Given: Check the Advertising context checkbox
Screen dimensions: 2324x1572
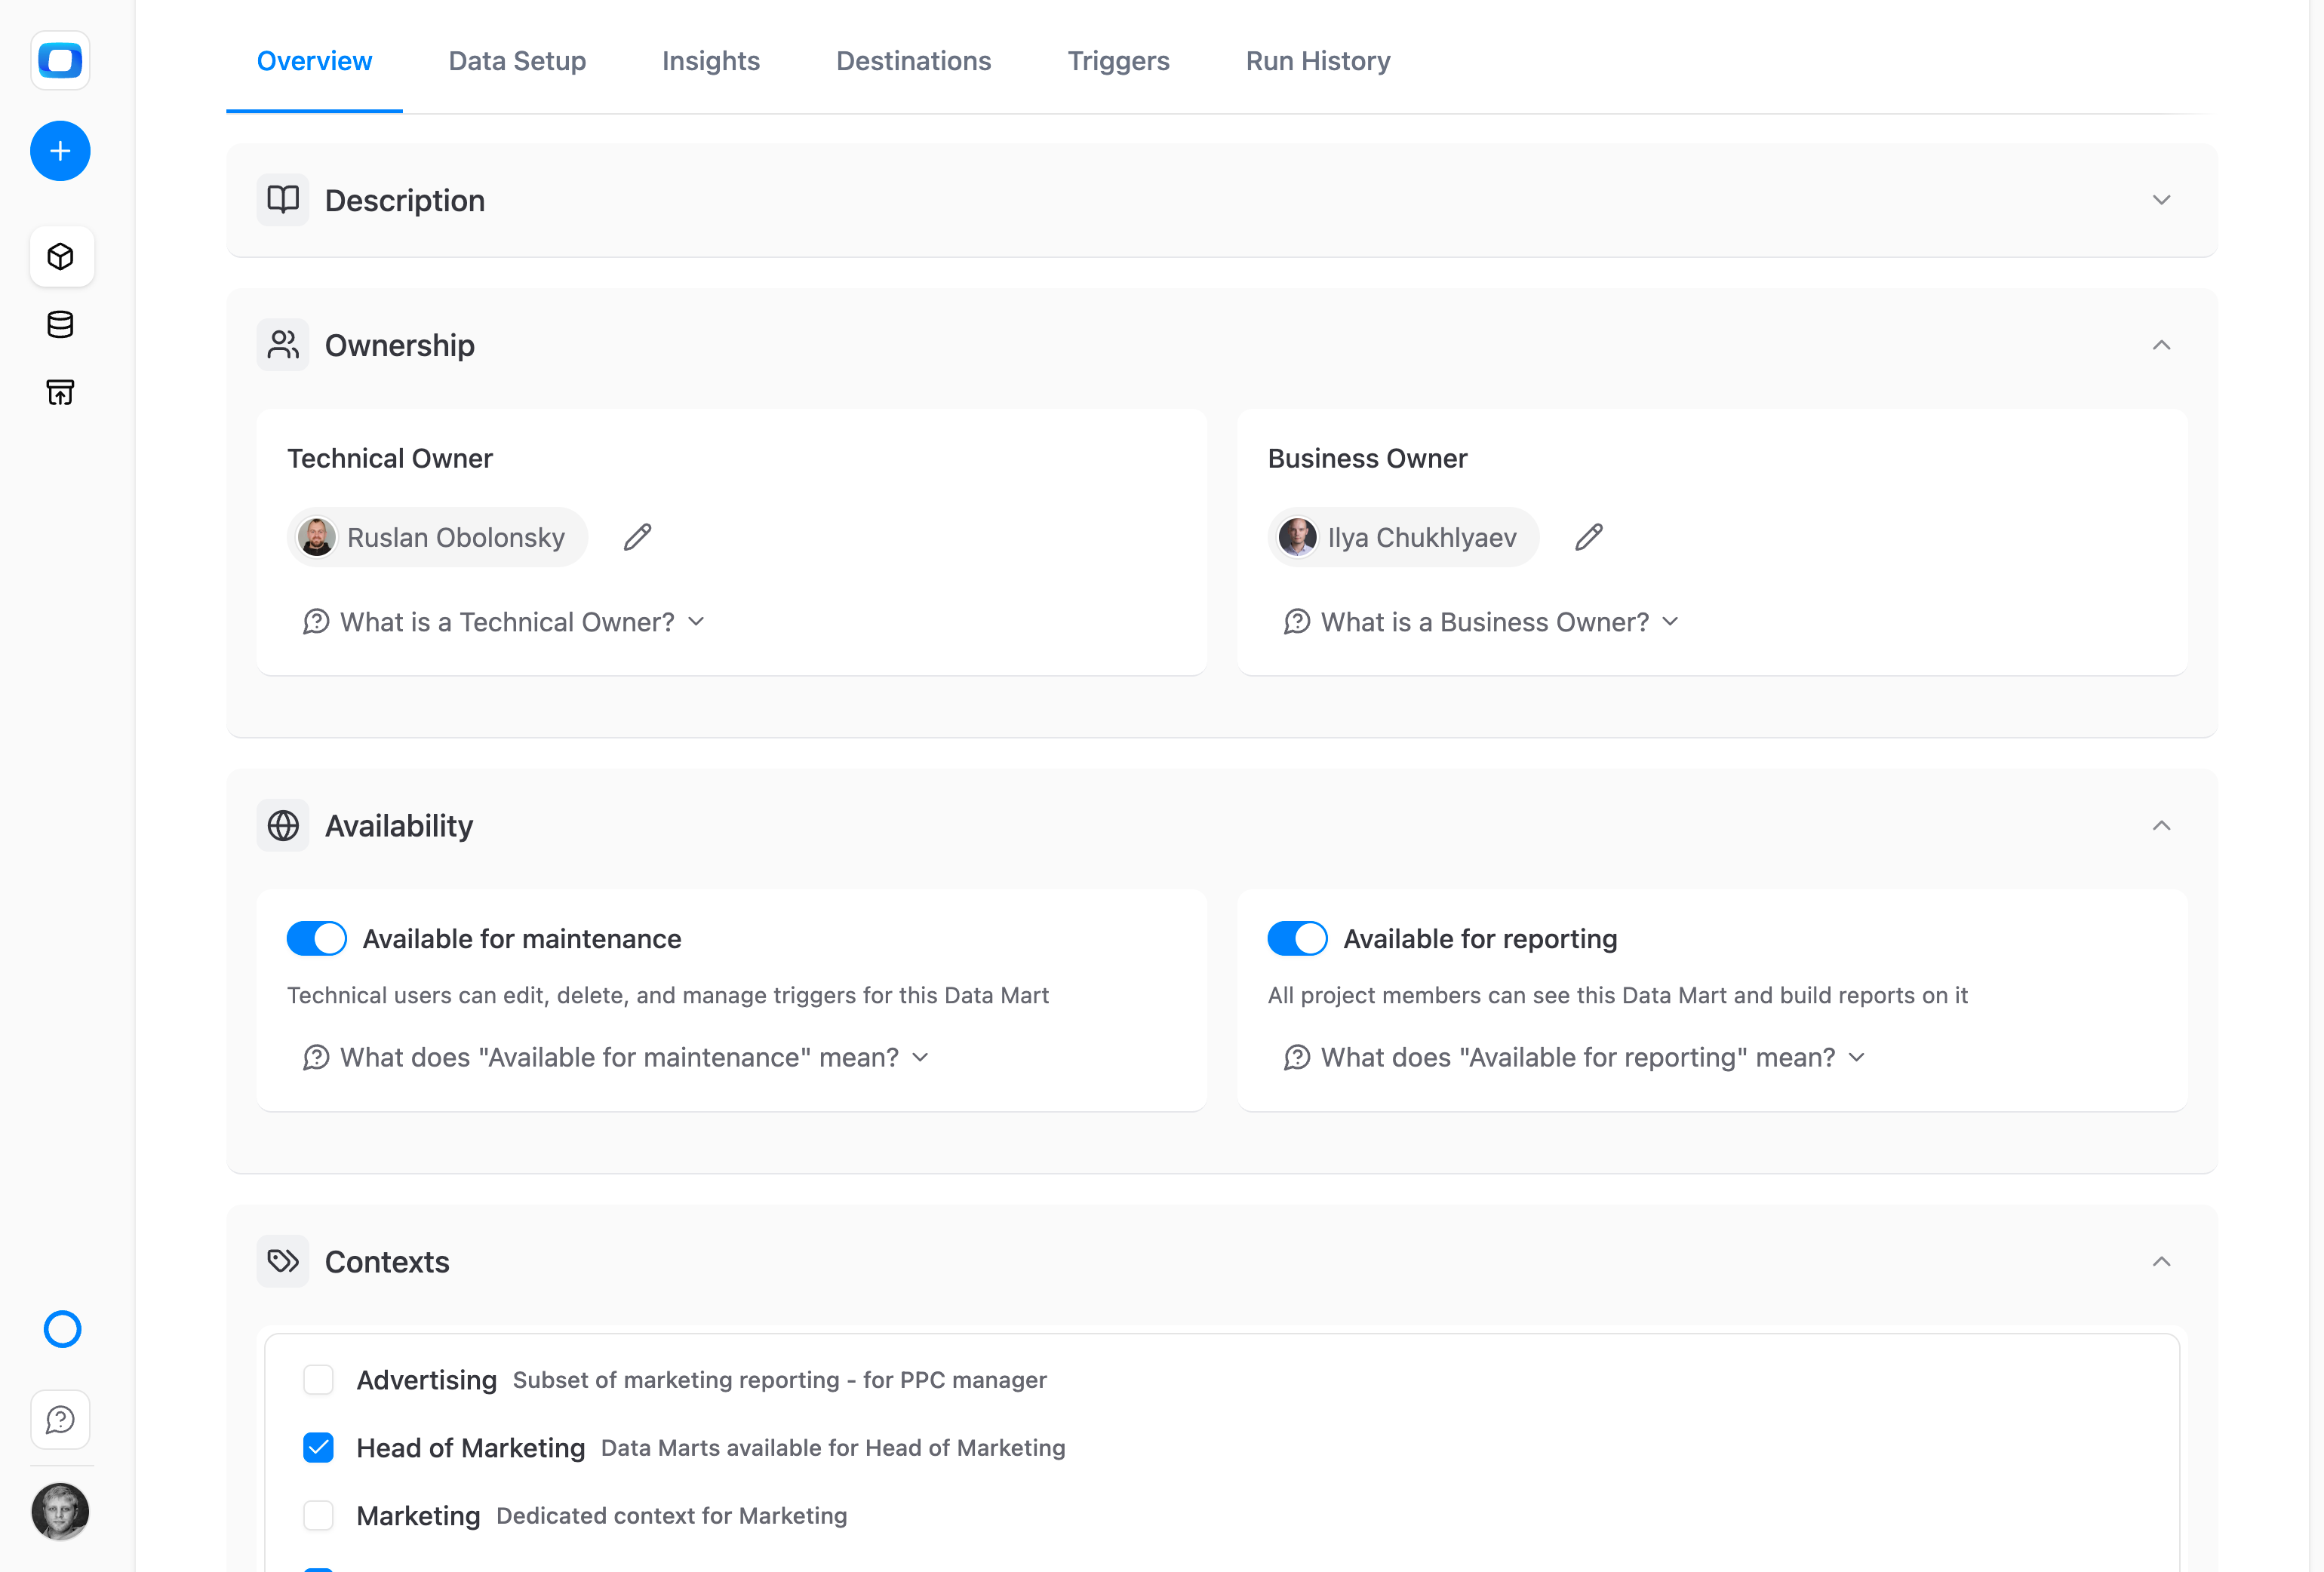Looking at the screenshot, I should coord(318,1380).
